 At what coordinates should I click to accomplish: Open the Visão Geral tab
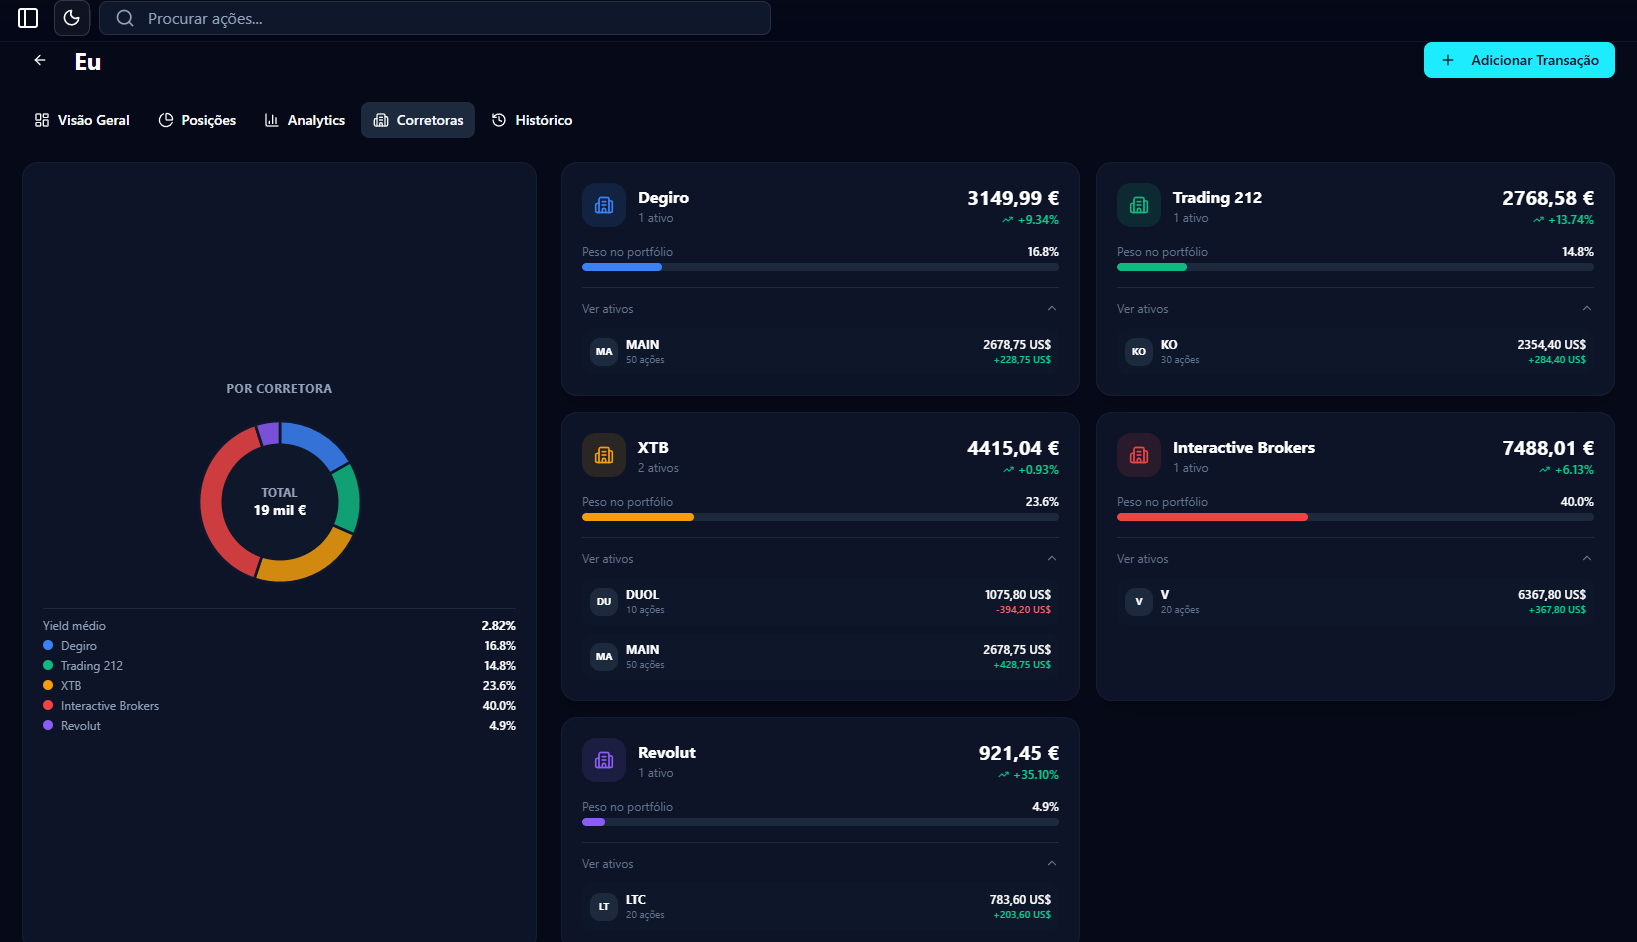pos(82,120)
